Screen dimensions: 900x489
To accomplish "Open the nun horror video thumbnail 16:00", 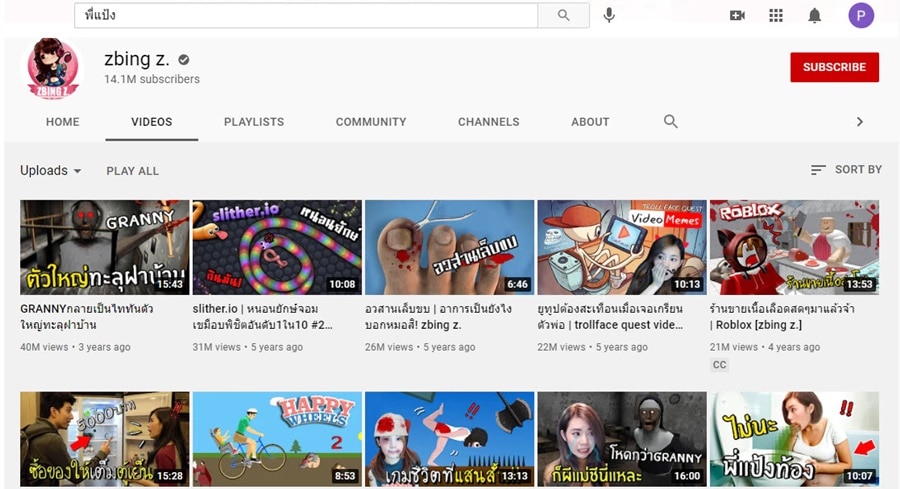I will point(622,439).
